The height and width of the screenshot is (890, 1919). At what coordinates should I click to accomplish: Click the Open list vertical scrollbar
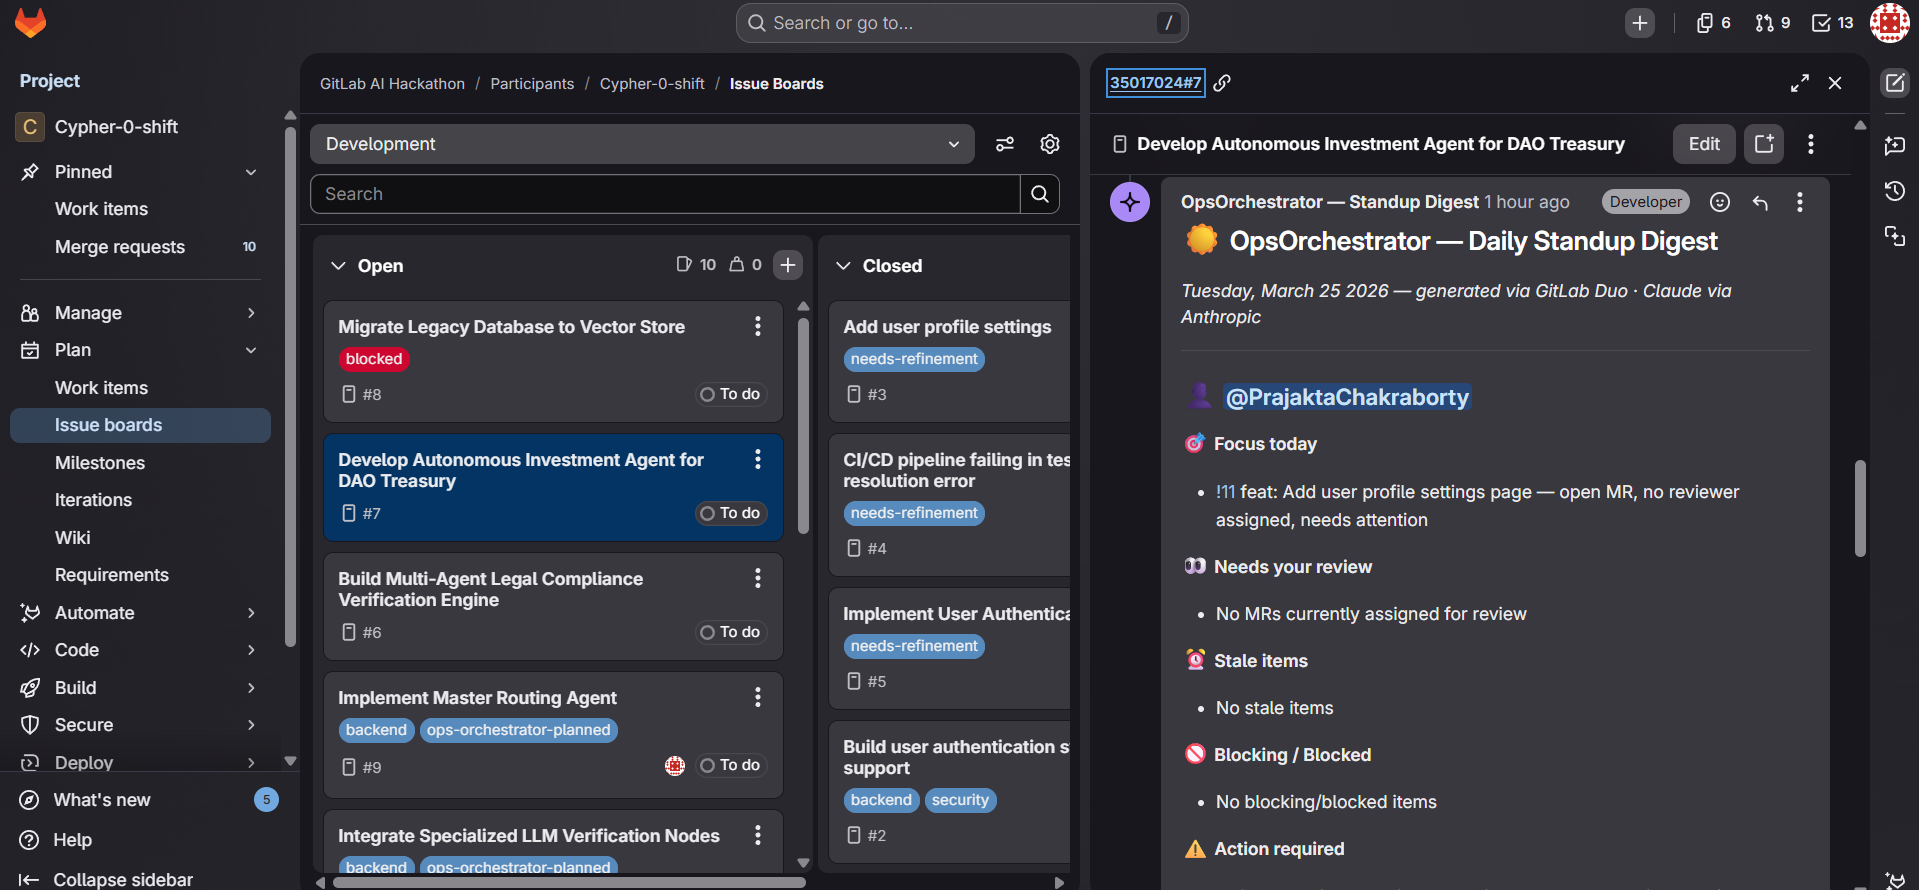point(803,425)
